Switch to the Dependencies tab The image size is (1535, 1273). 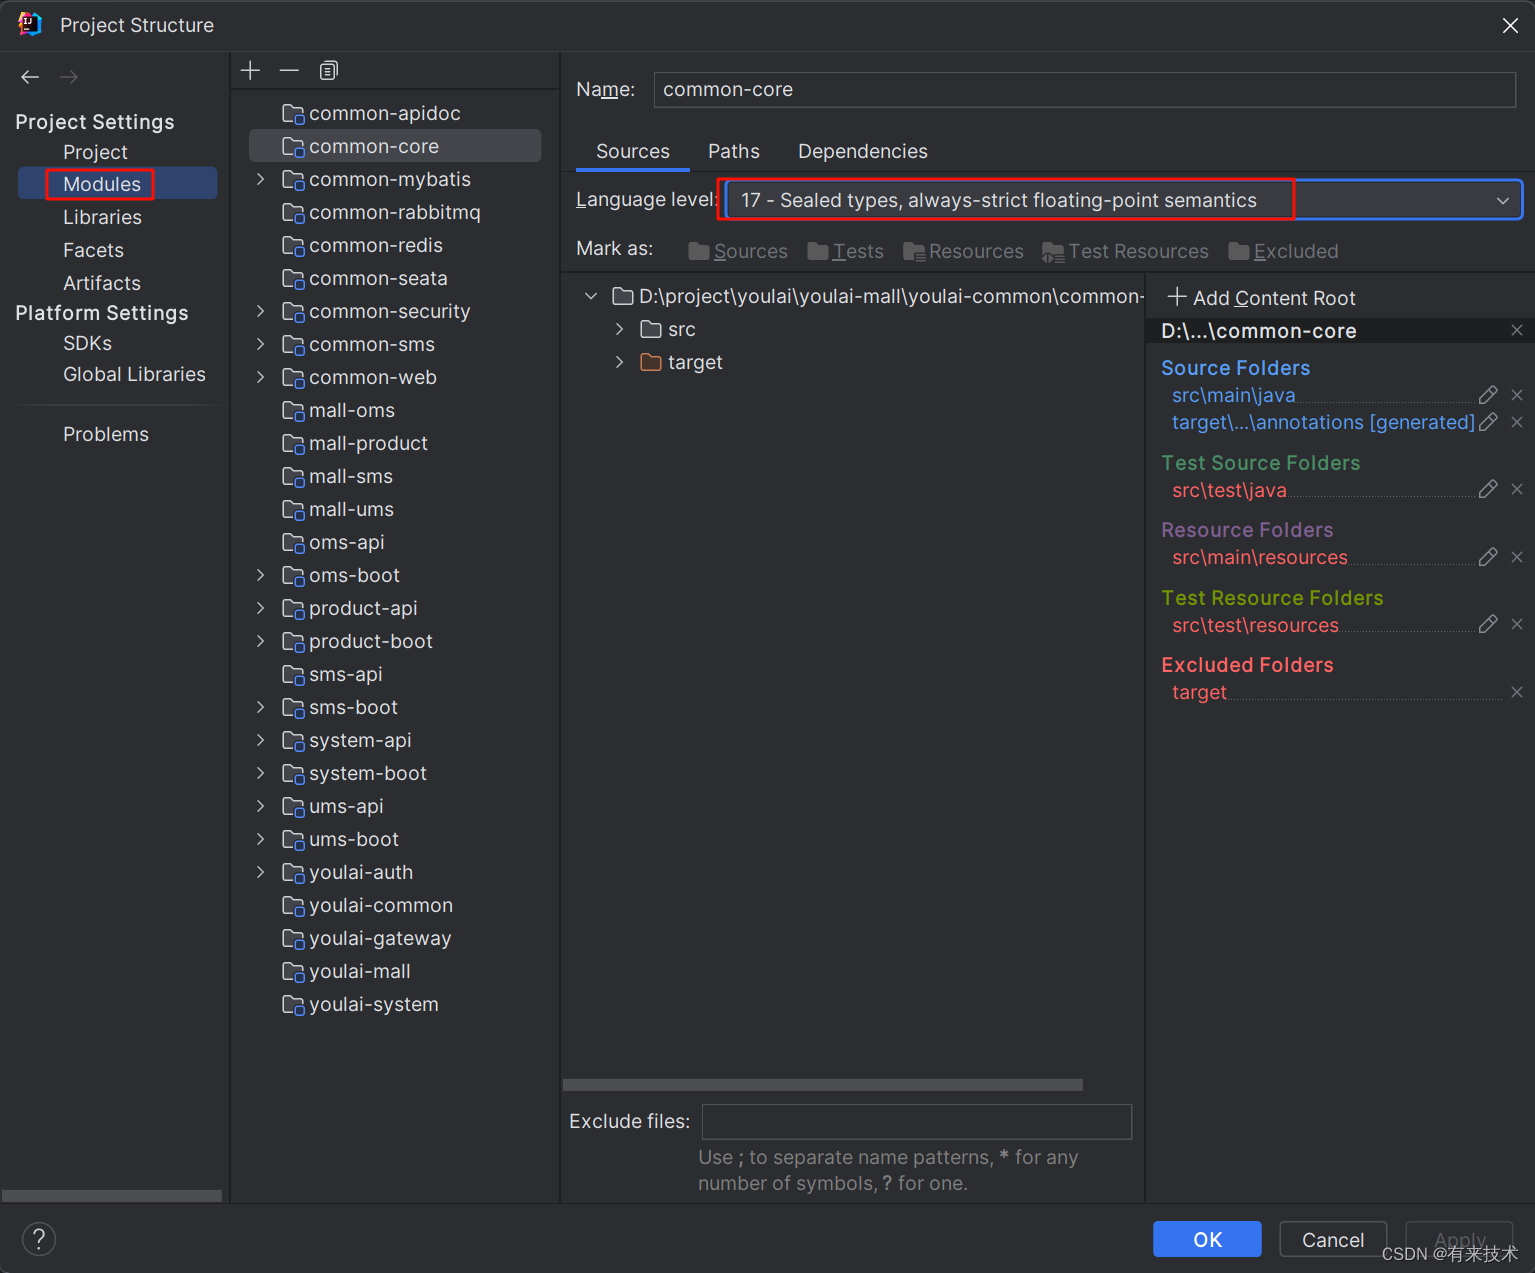(x=863, y=151)
